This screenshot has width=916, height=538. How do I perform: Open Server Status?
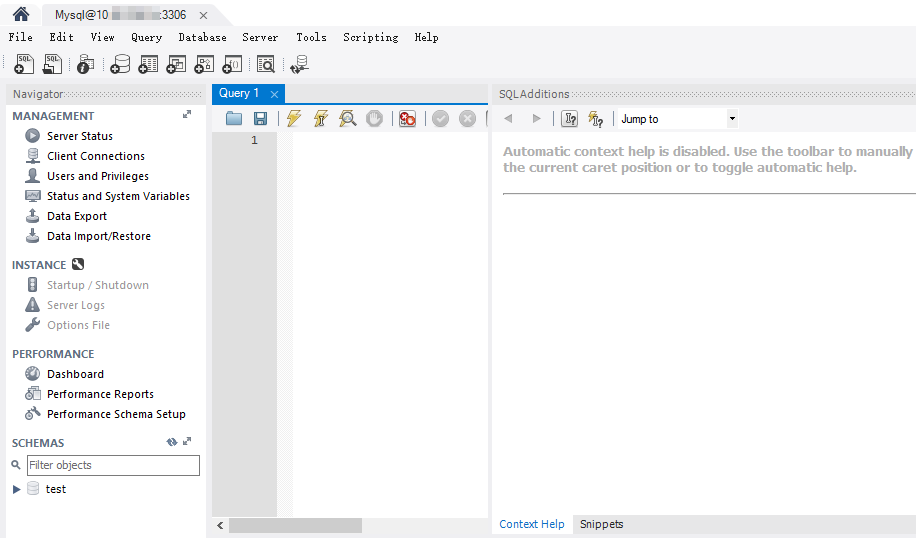[x=80, y=136]
